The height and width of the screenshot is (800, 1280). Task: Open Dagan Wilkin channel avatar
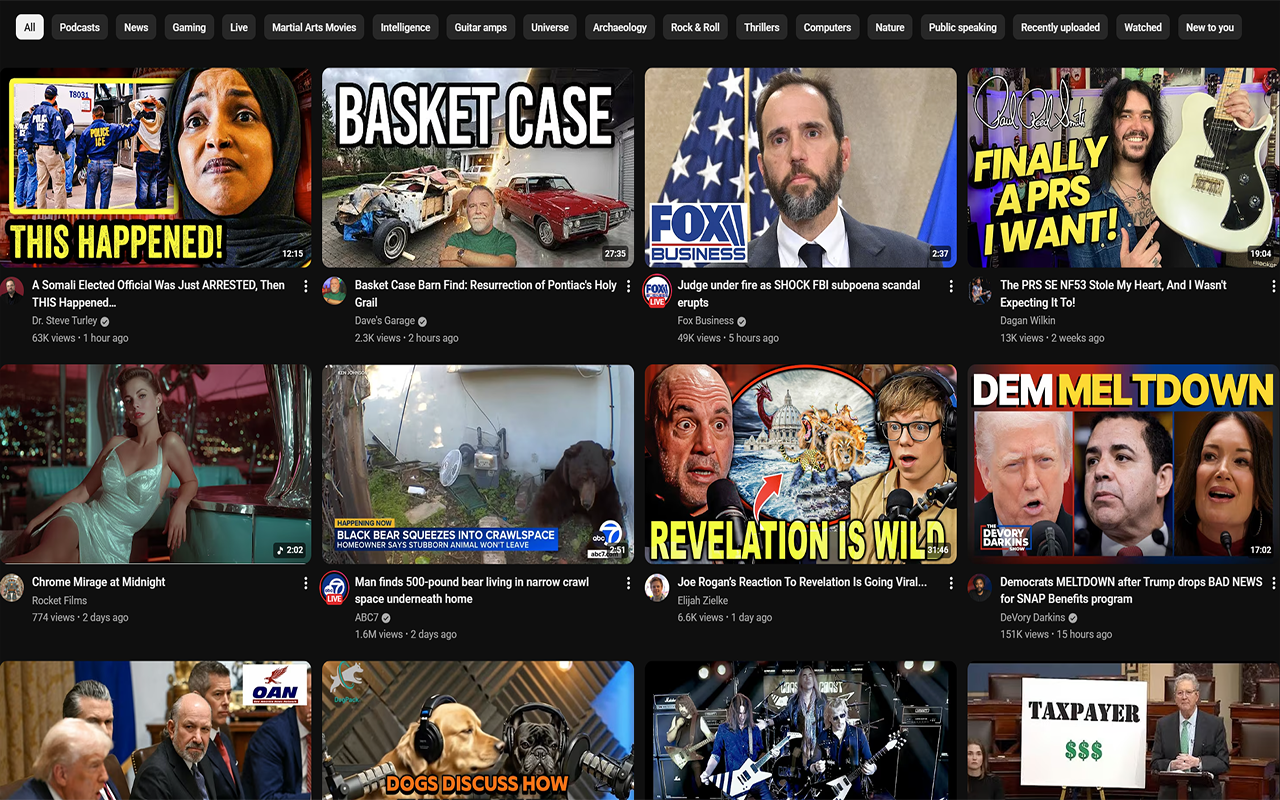980,290
